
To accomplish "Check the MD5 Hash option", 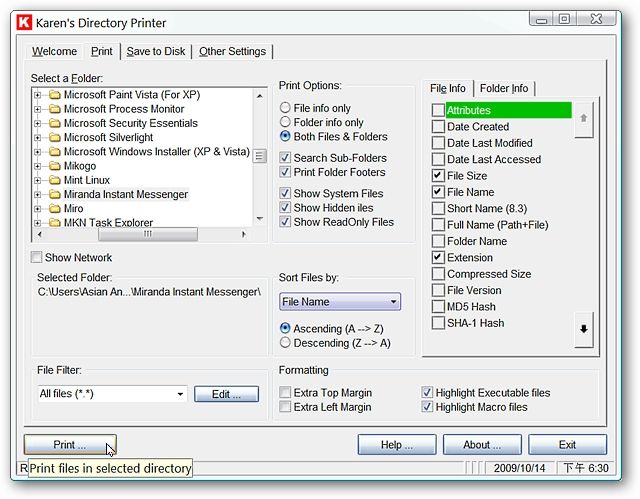I will point(438,306).
